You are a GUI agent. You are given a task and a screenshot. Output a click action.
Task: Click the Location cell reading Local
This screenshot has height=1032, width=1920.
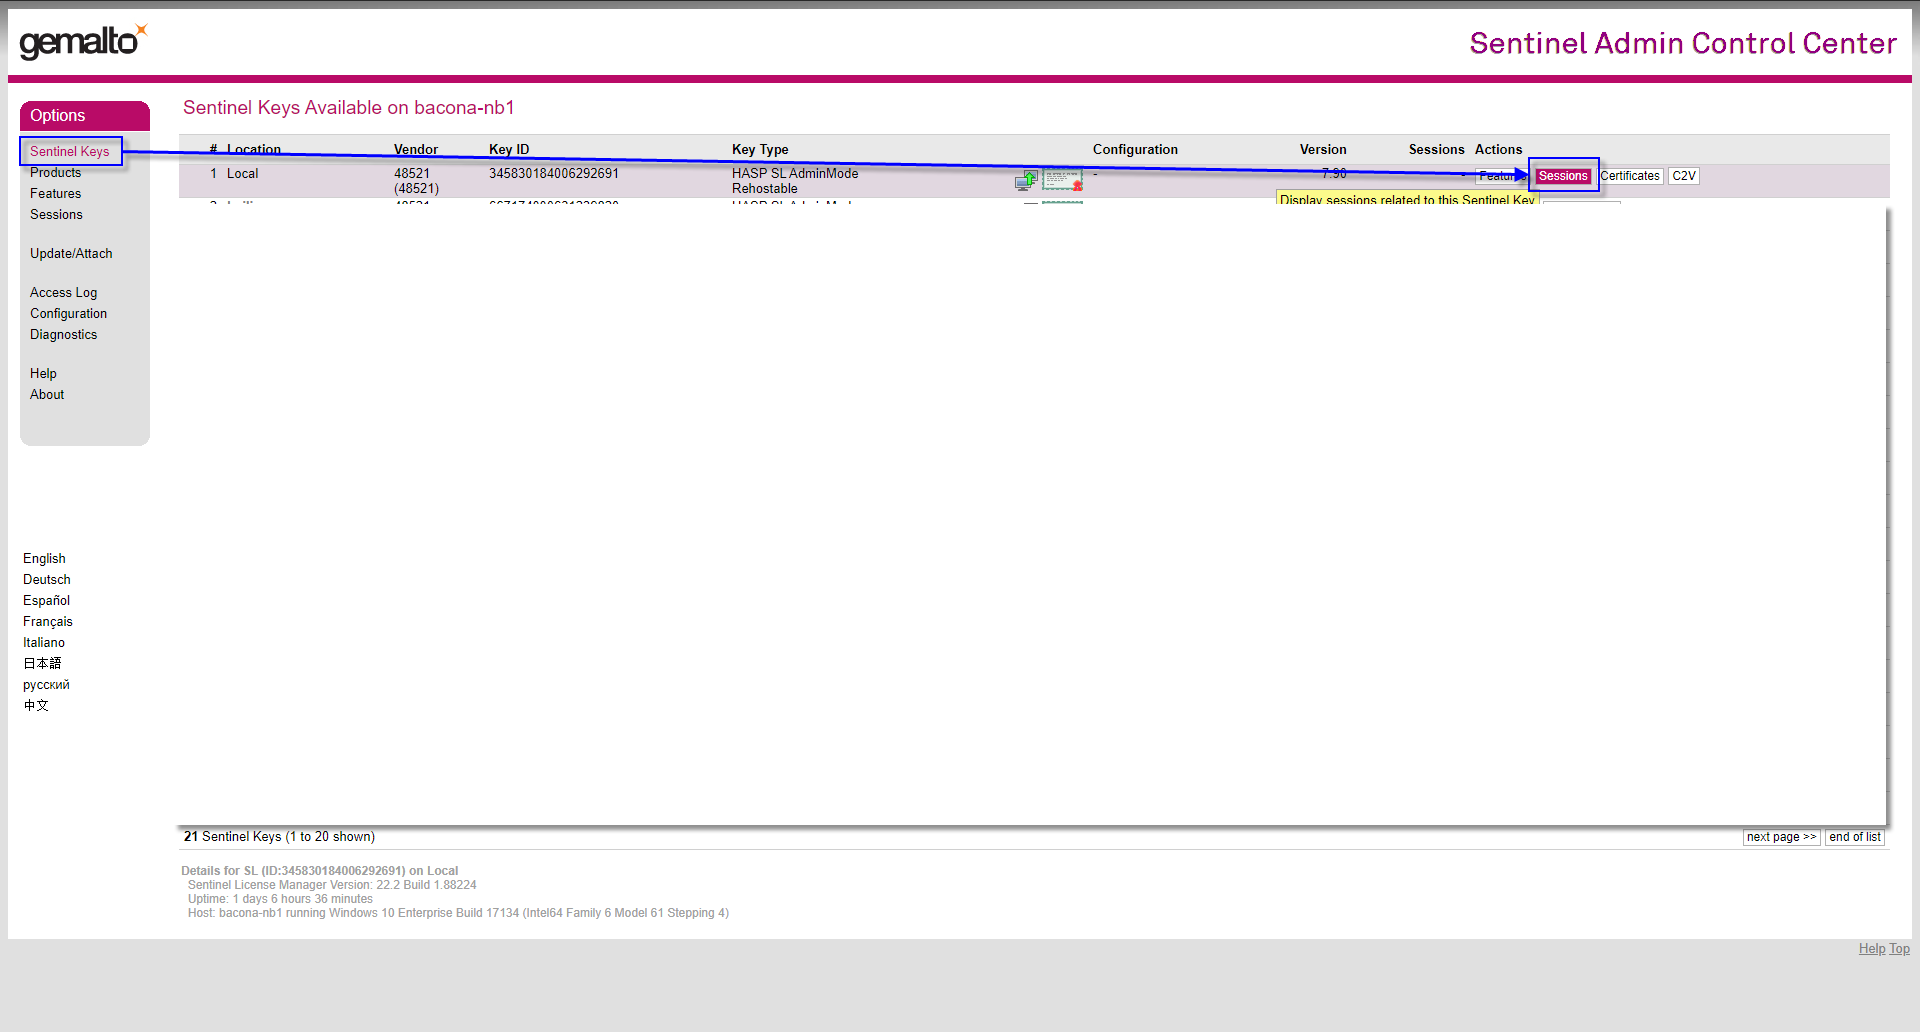tap(243, 174)
